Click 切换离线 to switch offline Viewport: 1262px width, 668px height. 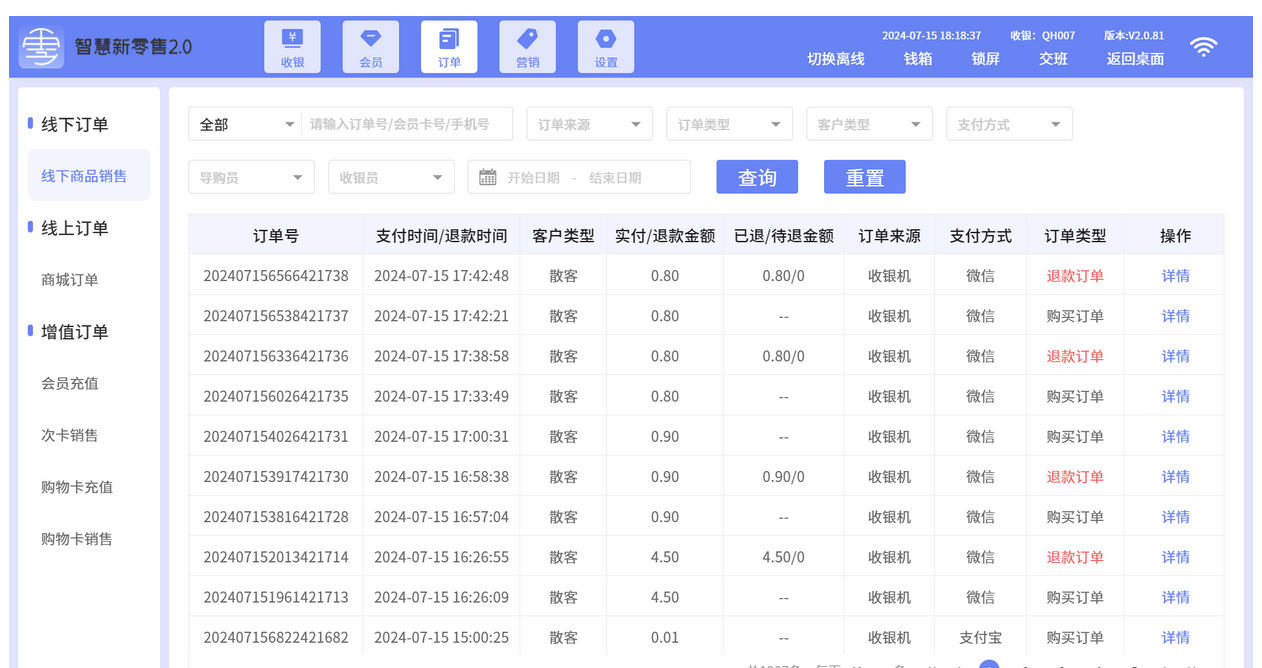pyautogui.click(x=836, y=59)
